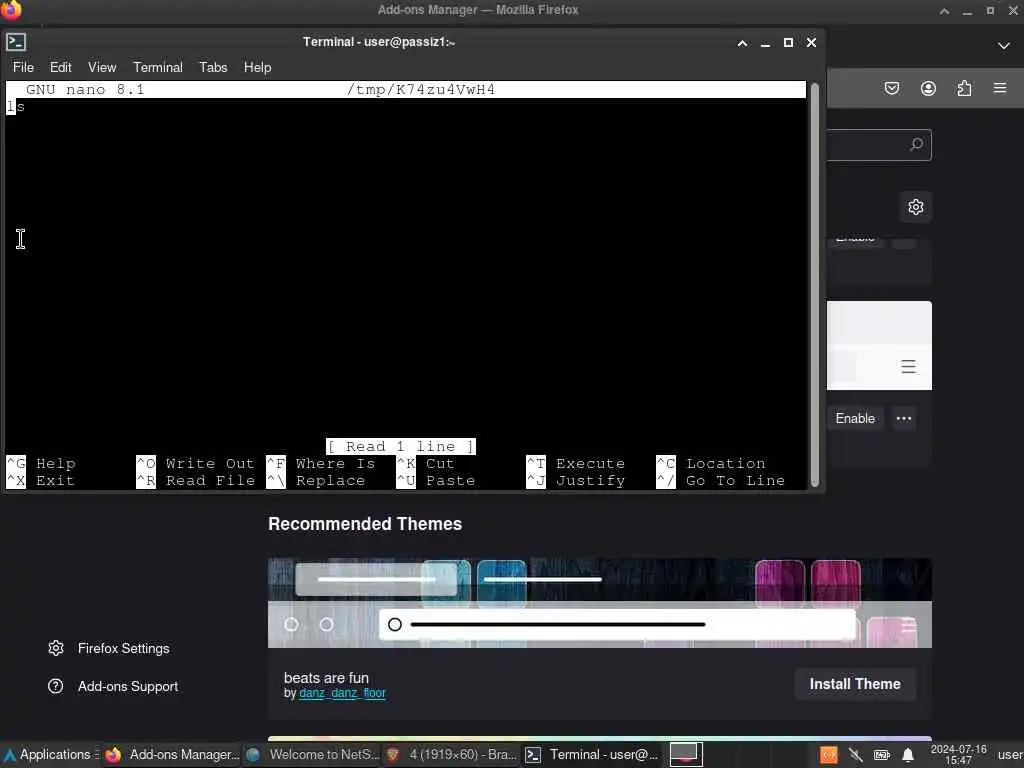Open the Extensions puzzle icon in Firefox
The height and width of the screenshot is (768, 1024).
click(964, 88)
